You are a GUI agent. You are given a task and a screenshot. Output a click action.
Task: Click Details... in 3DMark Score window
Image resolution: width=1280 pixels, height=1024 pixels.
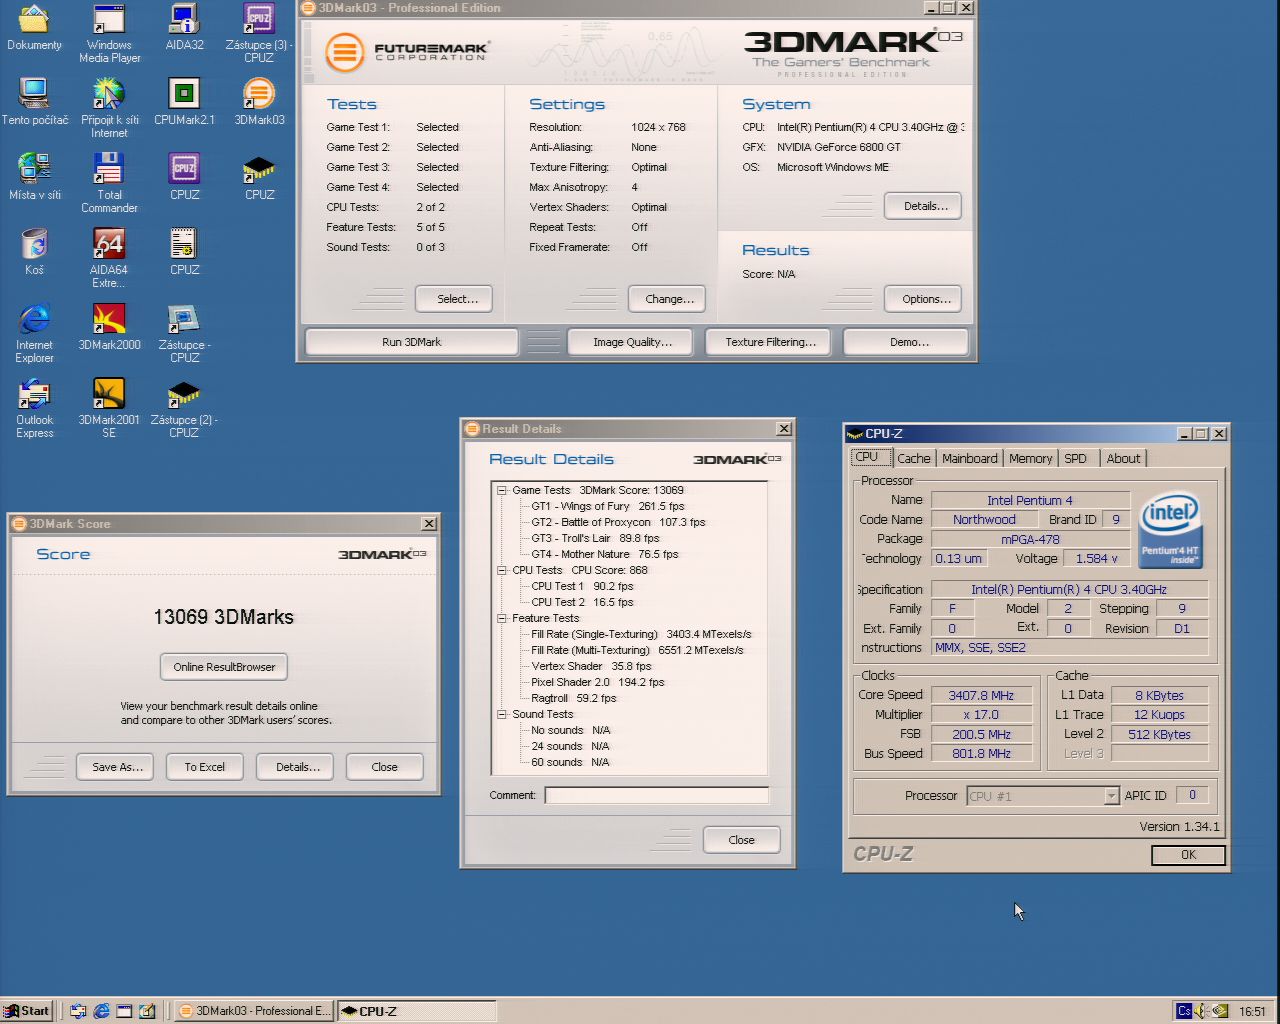coord(296,767)
